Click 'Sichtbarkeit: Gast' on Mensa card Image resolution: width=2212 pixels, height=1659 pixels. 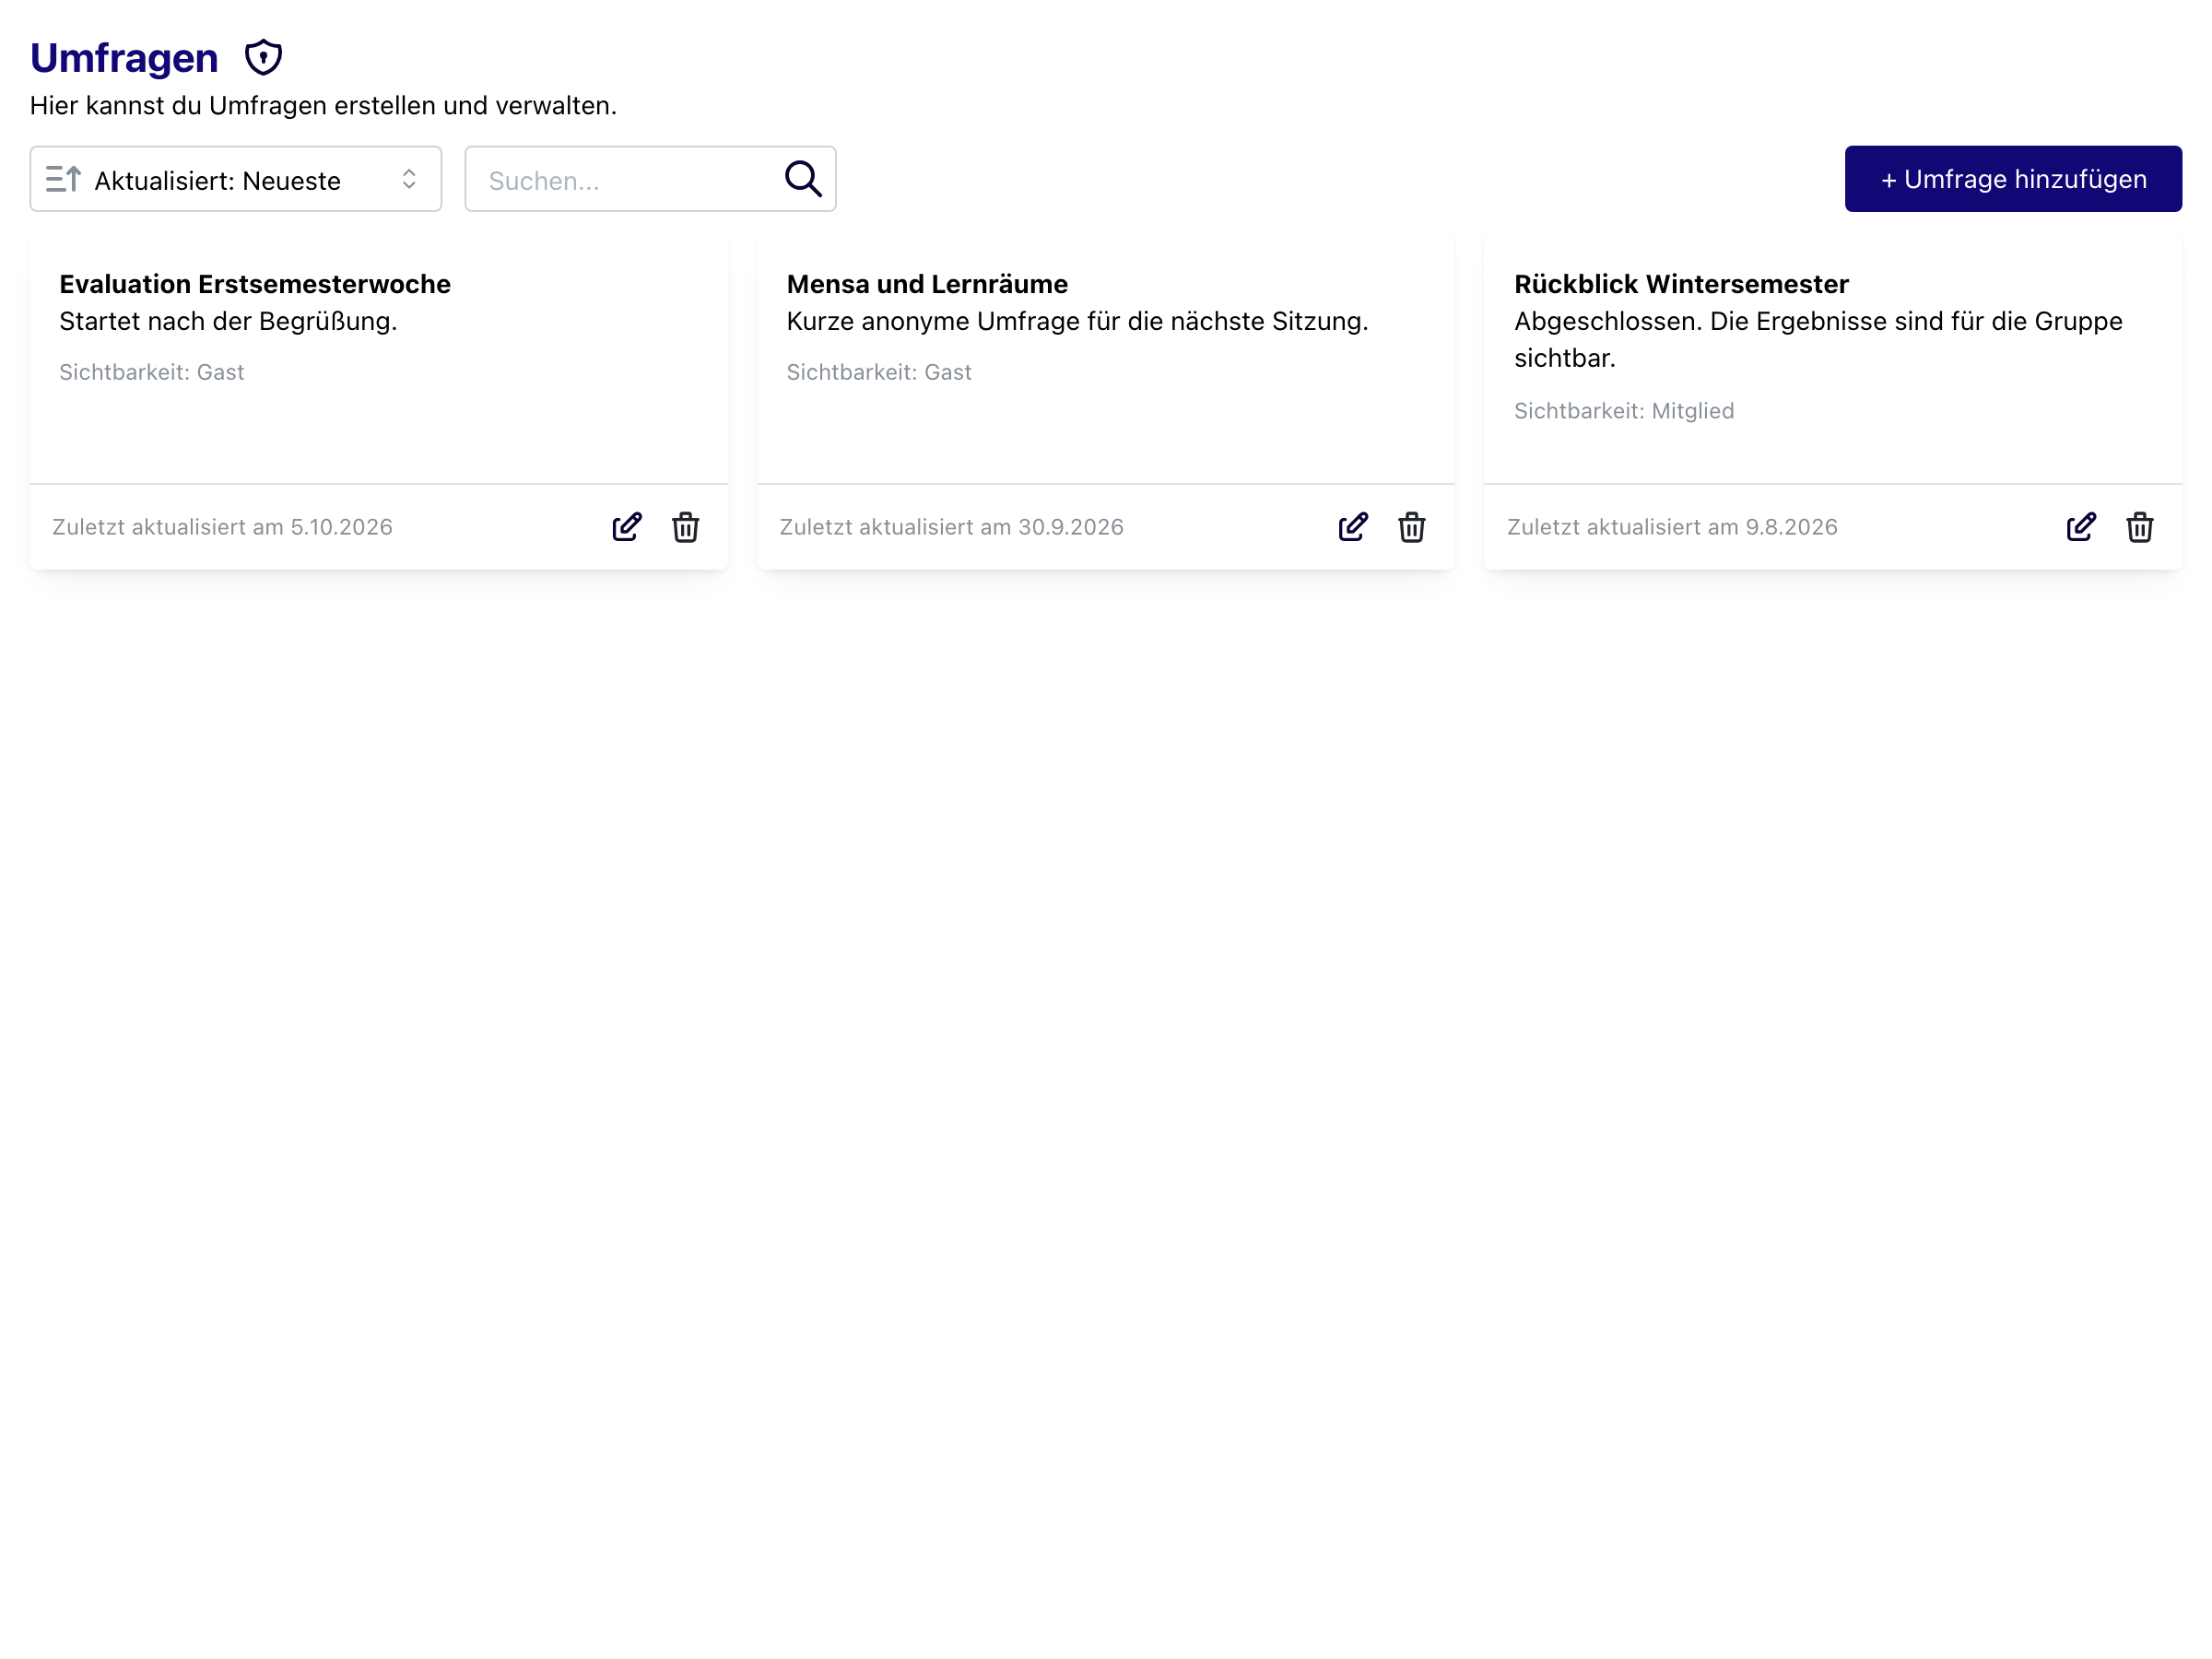879,372
